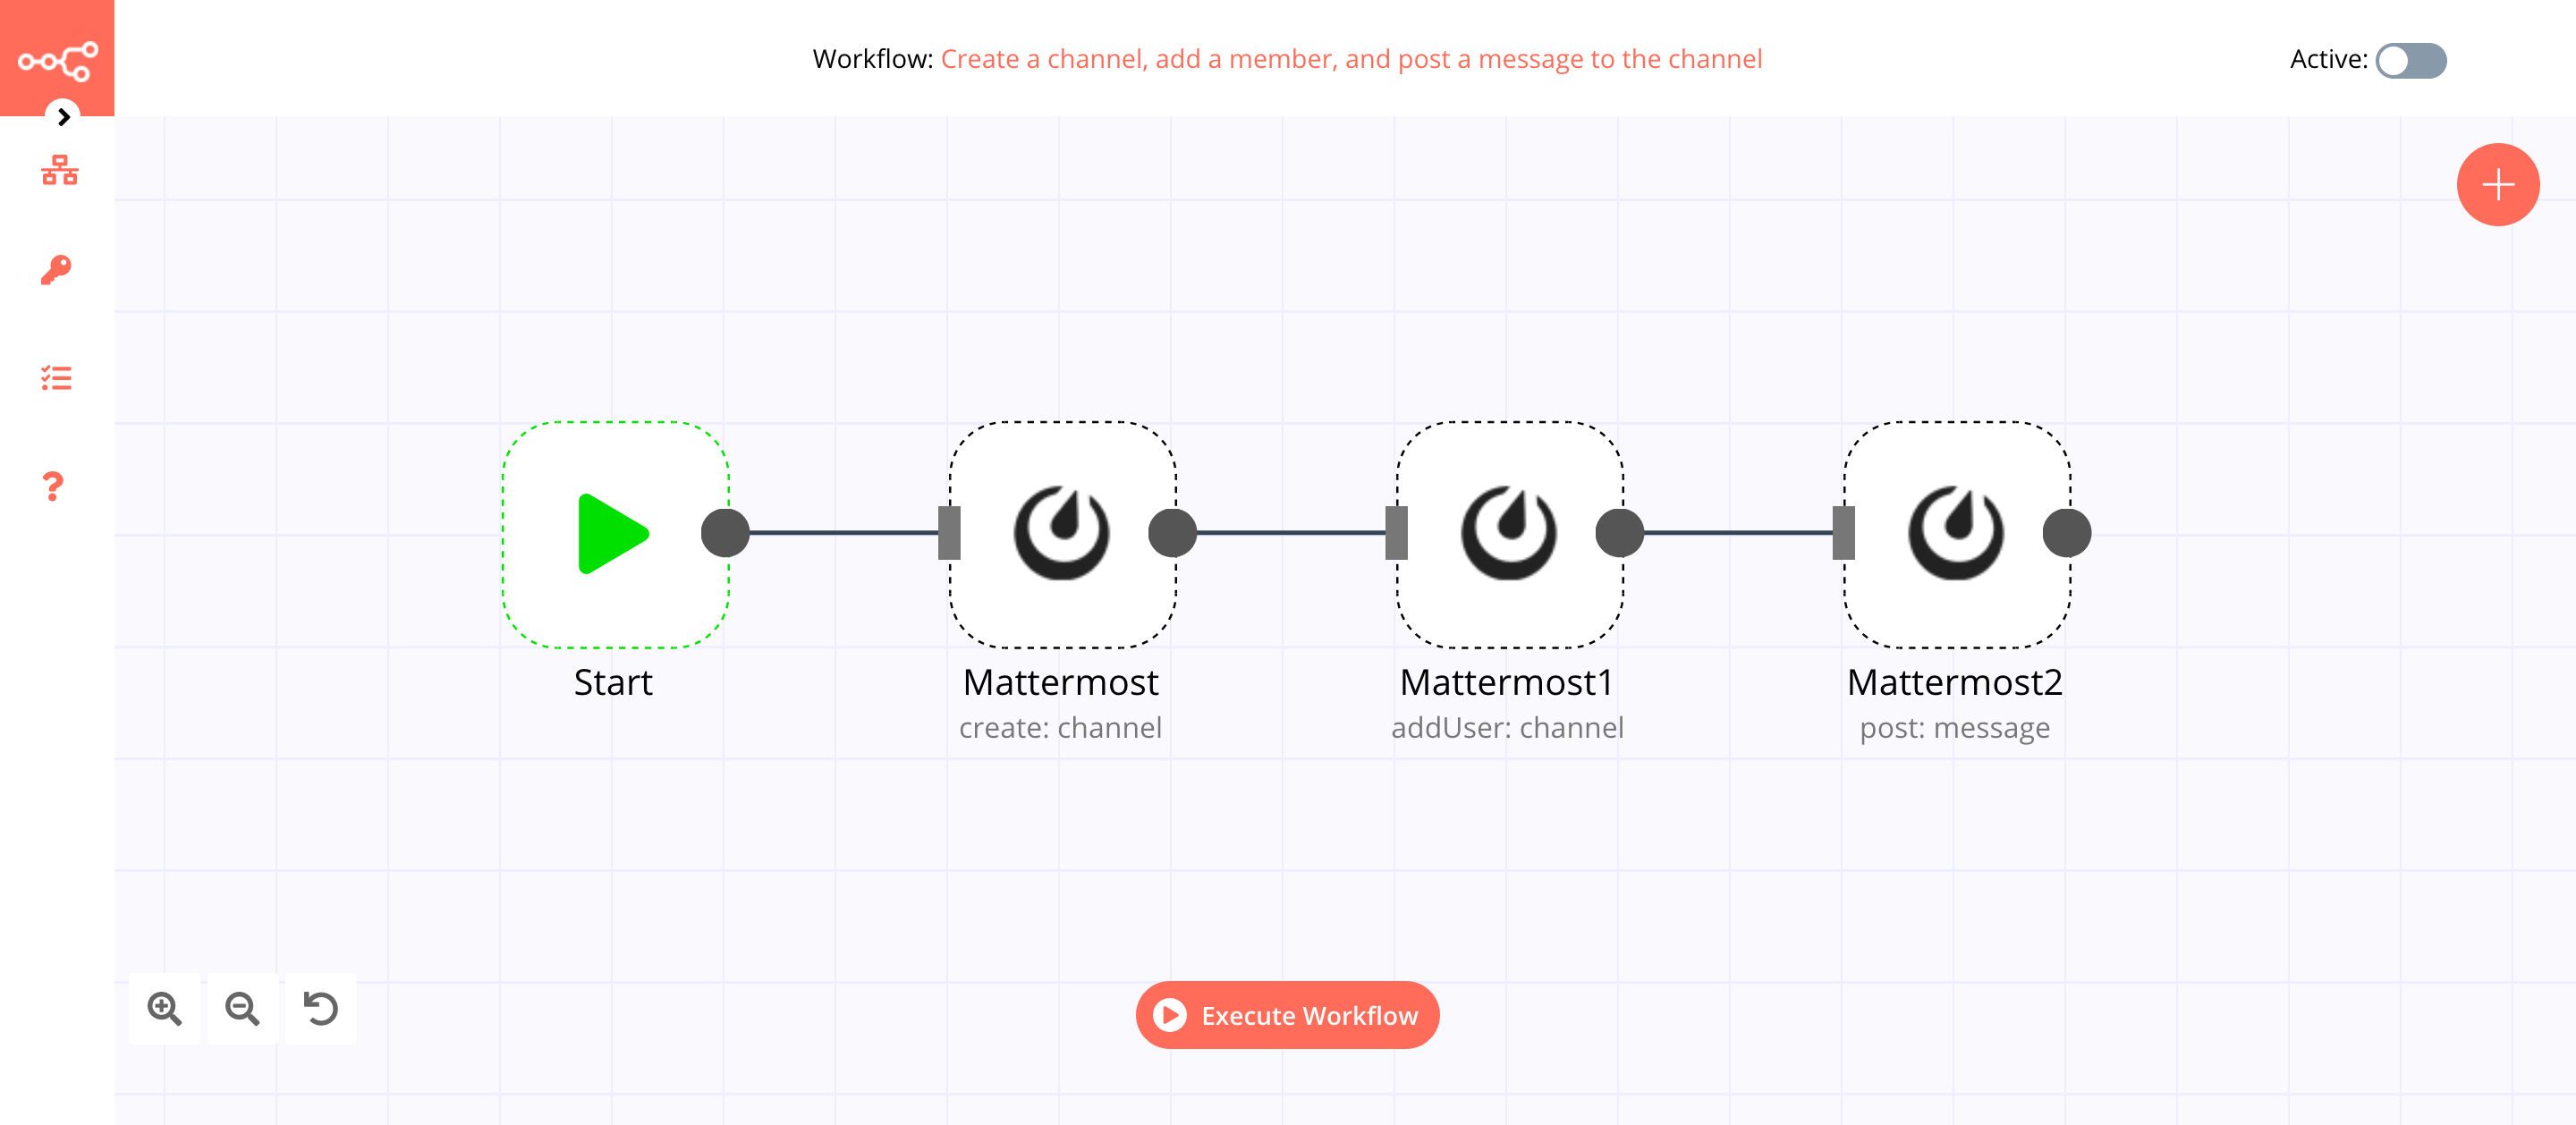Screen dimensions: 2576x1125
Task: Click Execute Workflow button
Action: point(1286,1015)
